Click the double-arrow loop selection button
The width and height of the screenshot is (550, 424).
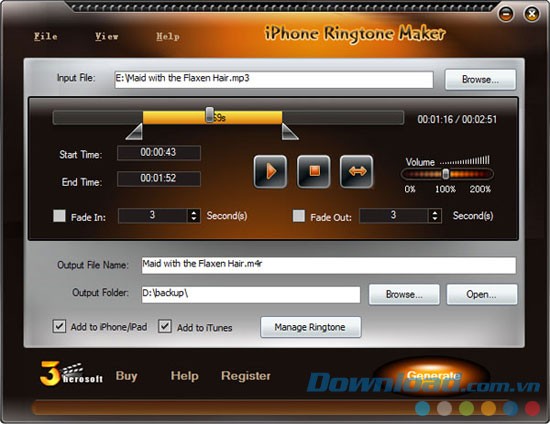(x=356, y=171)
